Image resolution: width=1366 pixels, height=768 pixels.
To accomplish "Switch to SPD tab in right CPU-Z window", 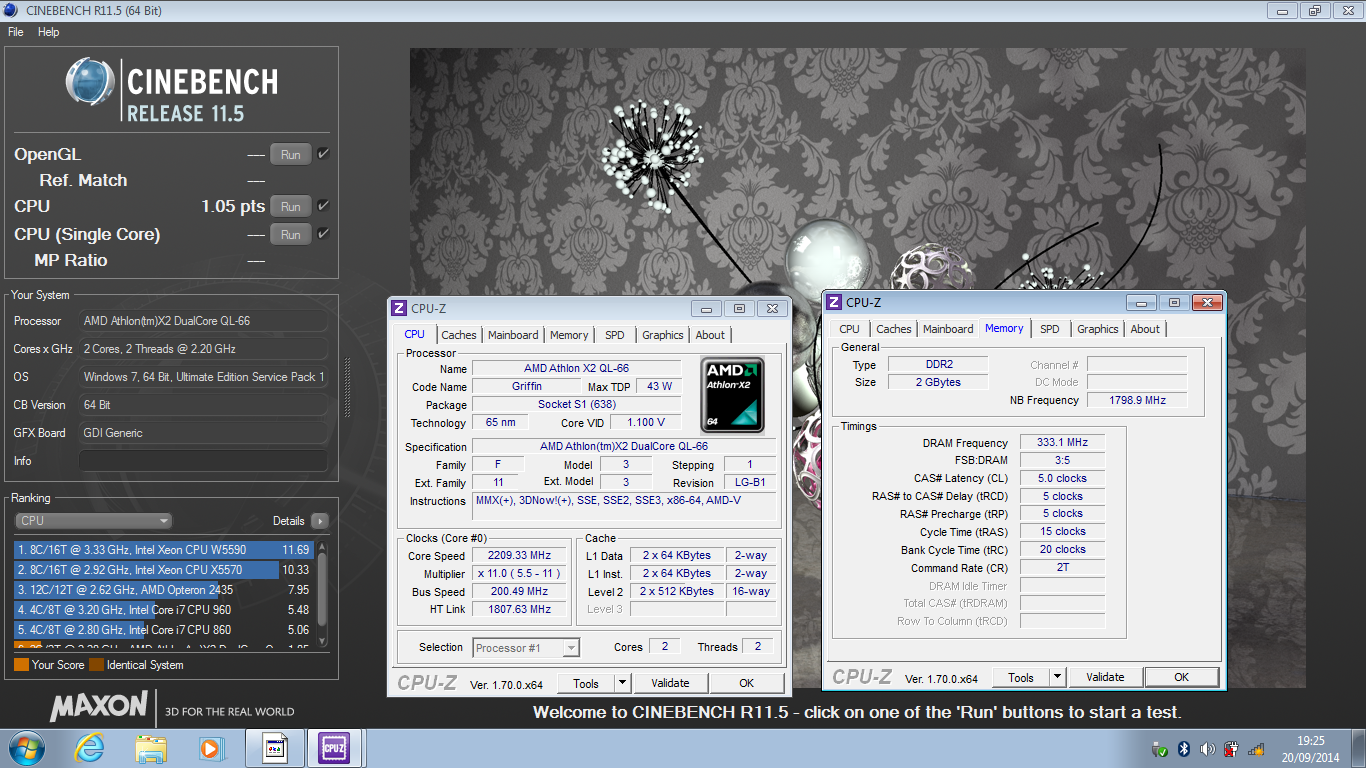I will (1050, 329).
